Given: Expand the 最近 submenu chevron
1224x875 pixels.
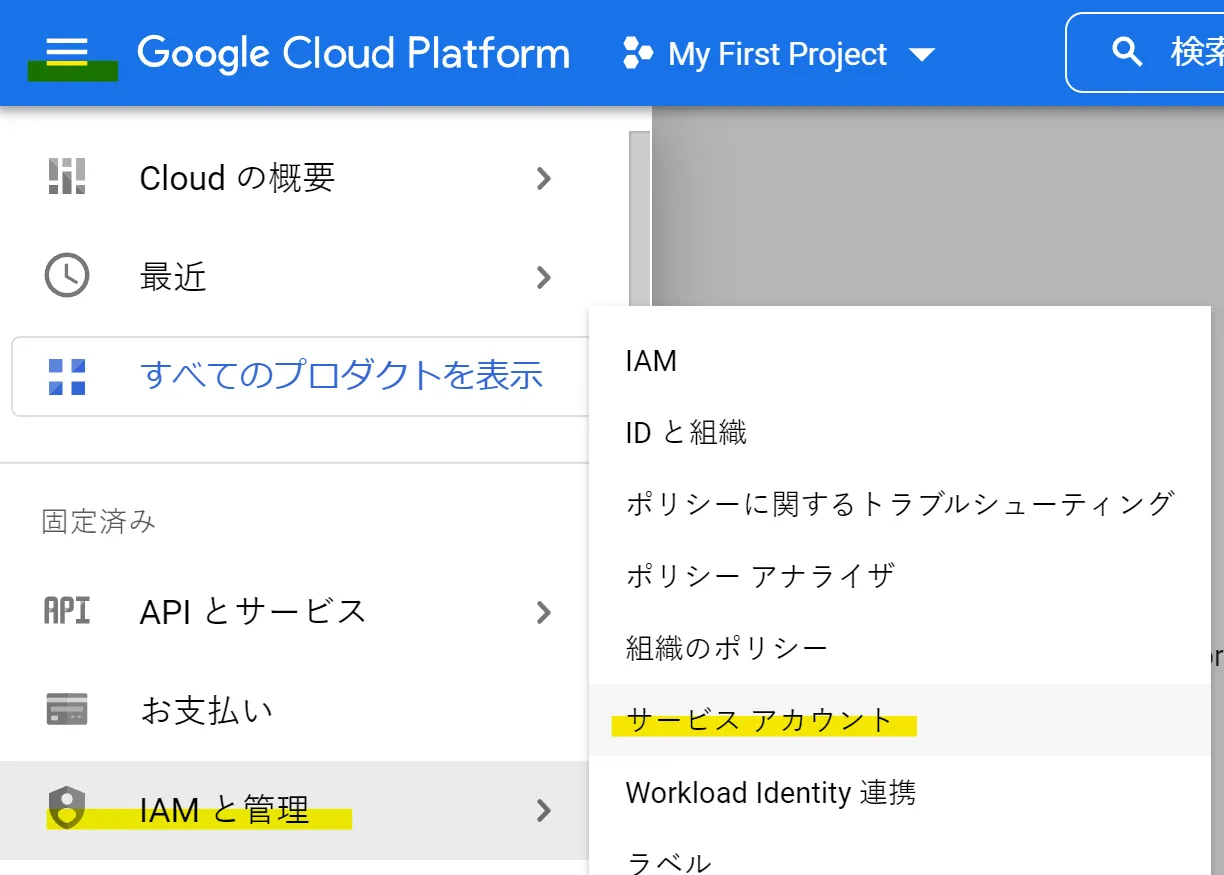Looking at the screenshot, I should click(543, 277).
